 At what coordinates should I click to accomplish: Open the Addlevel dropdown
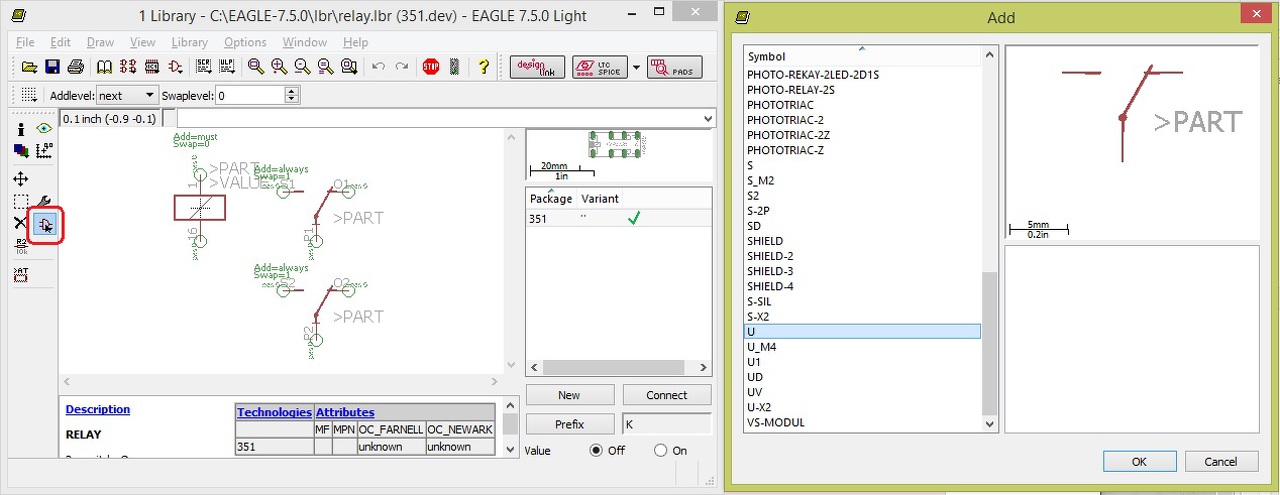click(x=126, y=95)
